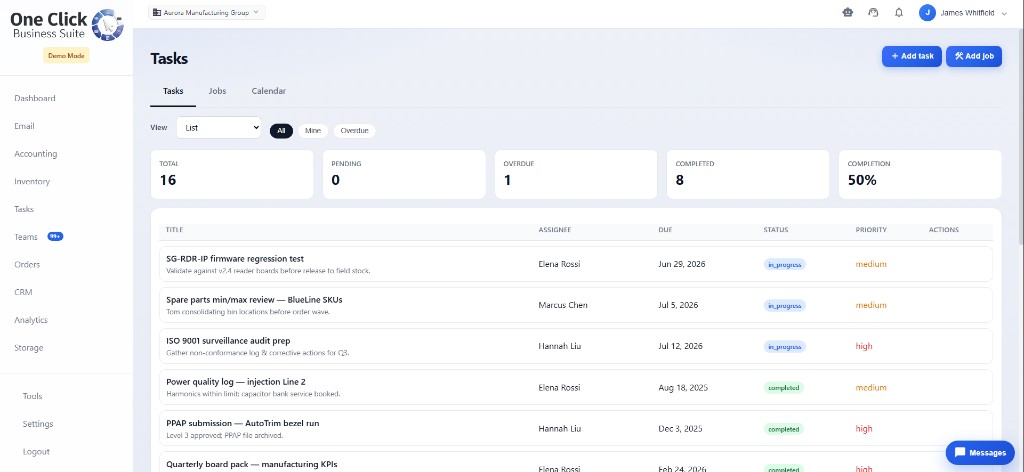
Task: Click Marcus Chen assignee name
Action: (563, 305)
